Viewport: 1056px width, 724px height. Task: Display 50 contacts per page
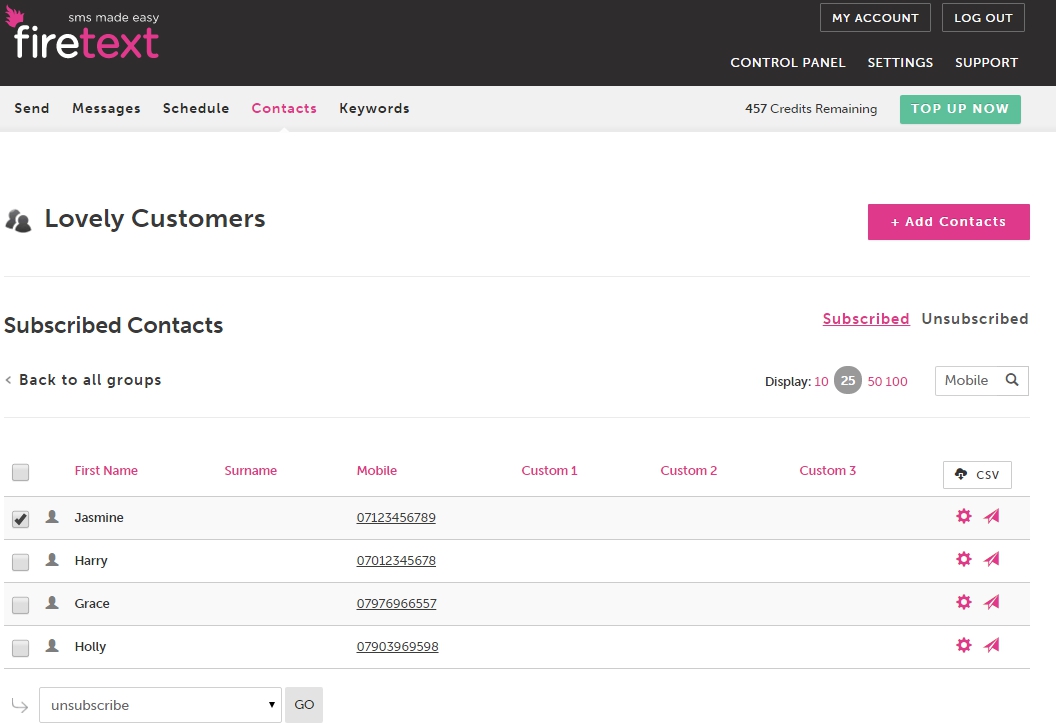click(875, 381)
